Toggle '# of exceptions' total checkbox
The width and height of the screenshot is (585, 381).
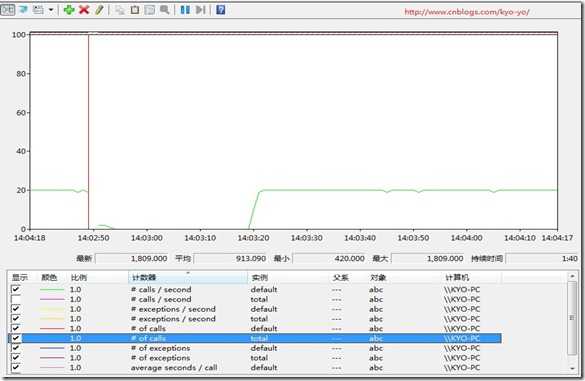[16, 357]
